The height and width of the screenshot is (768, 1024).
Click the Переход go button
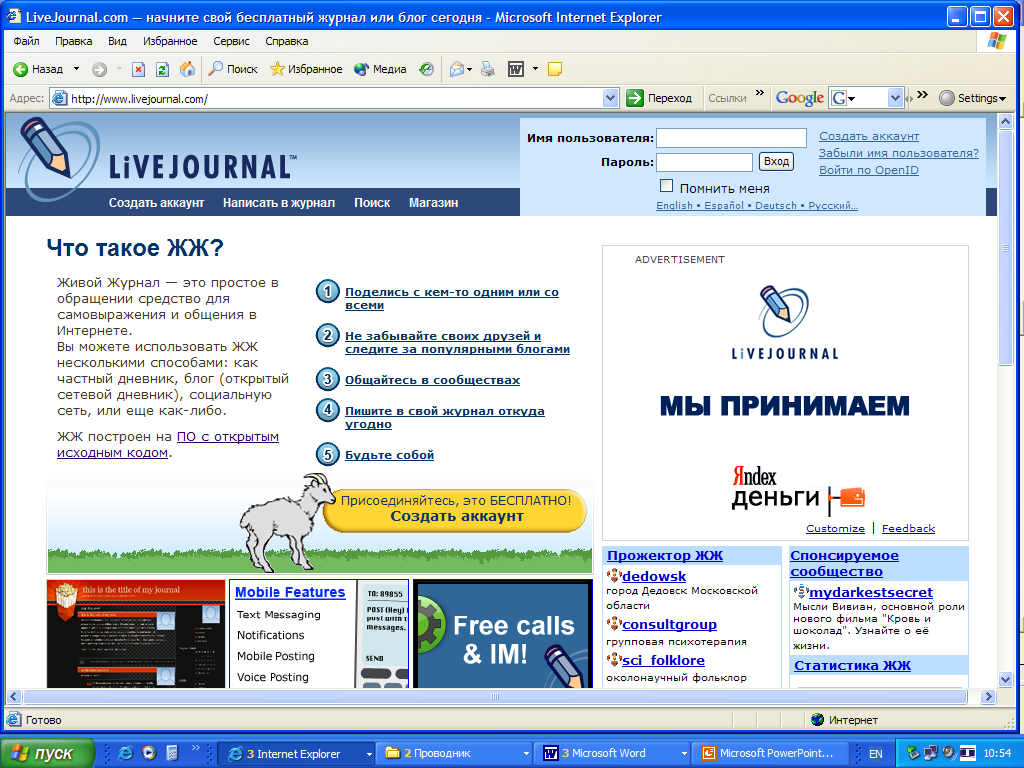coord(659,98)
